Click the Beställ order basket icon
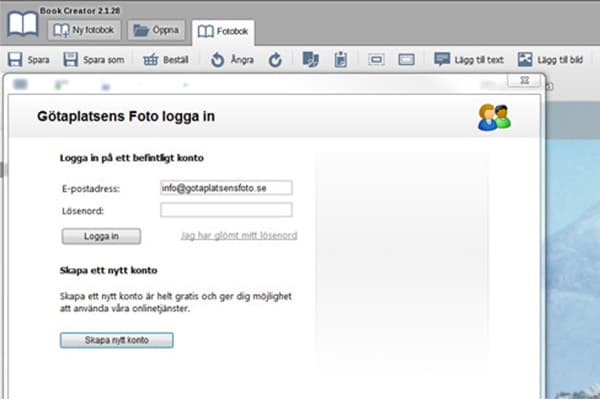The width and height of the screenshot is (600, 400). tap(150, 60)
